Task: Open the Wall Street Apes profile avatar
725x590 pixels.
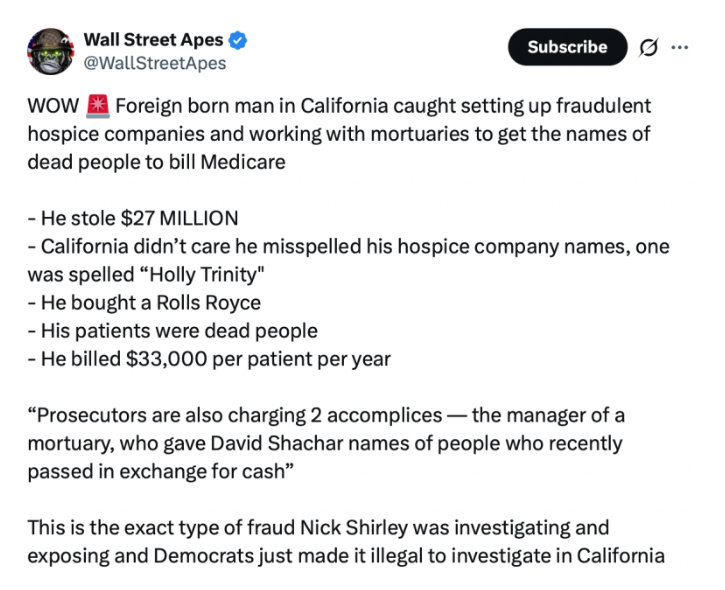Action: point(50,51)
